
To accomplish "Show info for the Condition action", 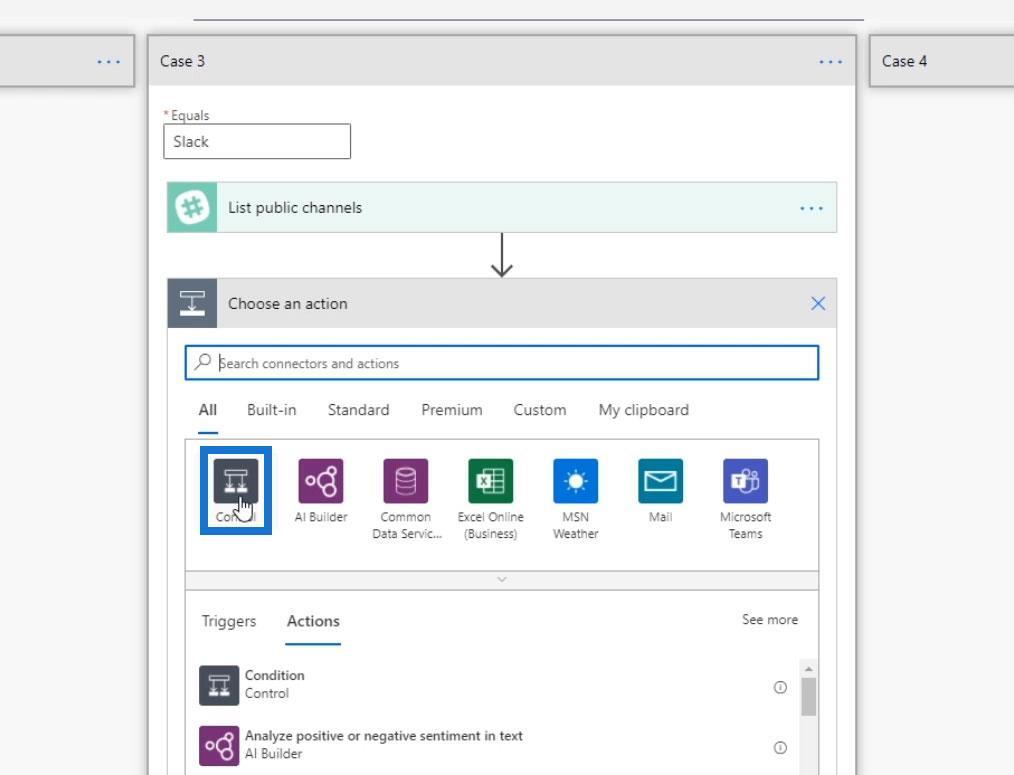I will click(781, 687).
